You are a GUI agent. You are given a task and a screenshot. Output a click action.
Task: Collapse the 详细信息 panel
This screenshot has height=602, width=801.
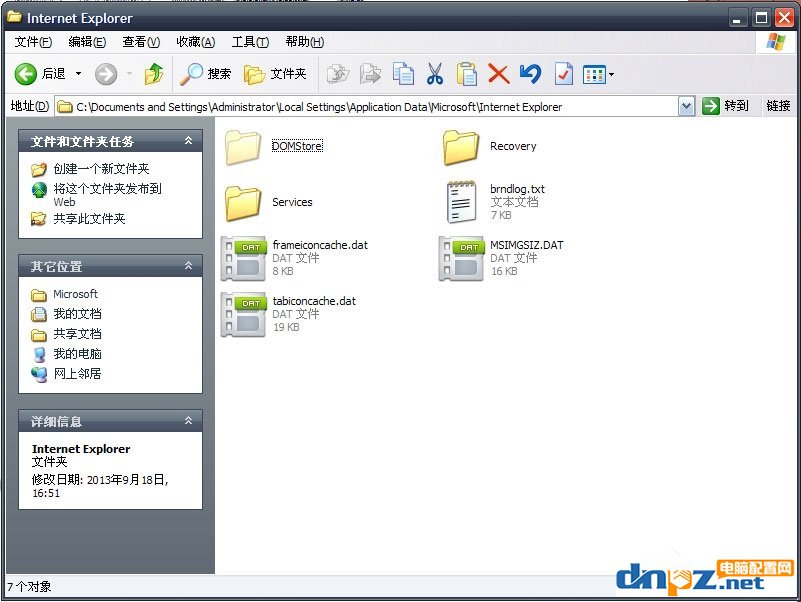coord(188,421)
